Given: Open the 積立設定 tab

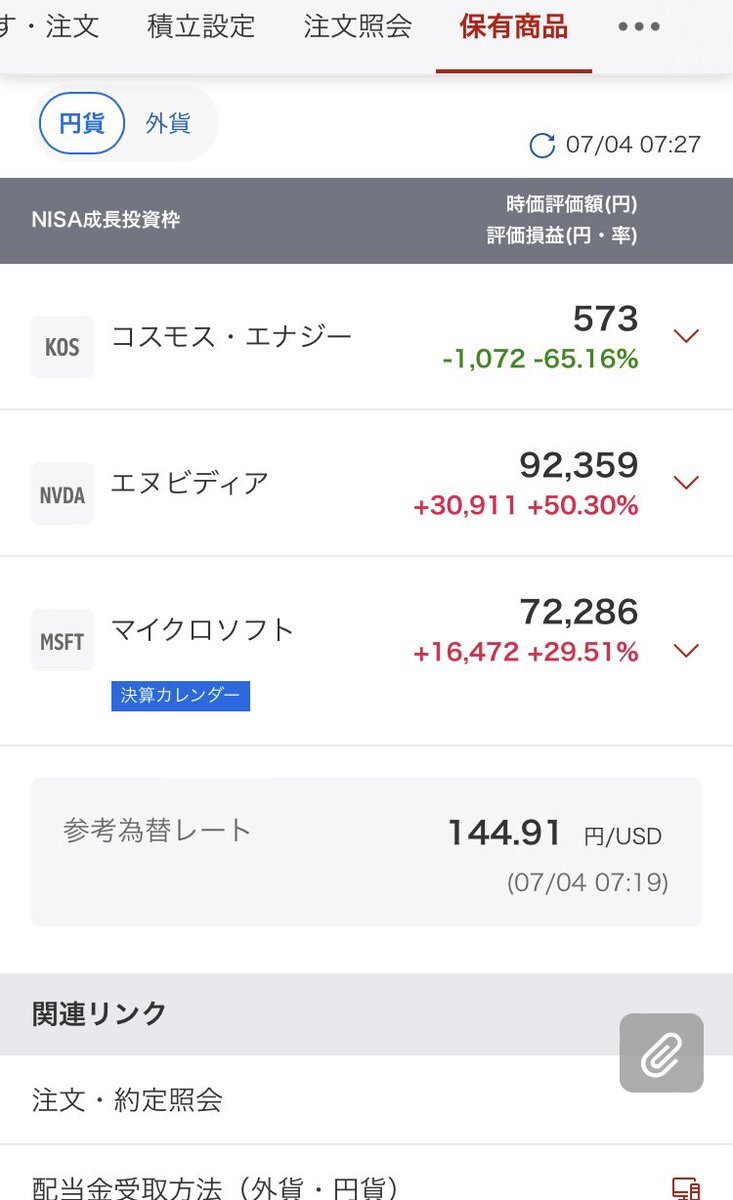Looking at the screenshot, I should (201, 27).
